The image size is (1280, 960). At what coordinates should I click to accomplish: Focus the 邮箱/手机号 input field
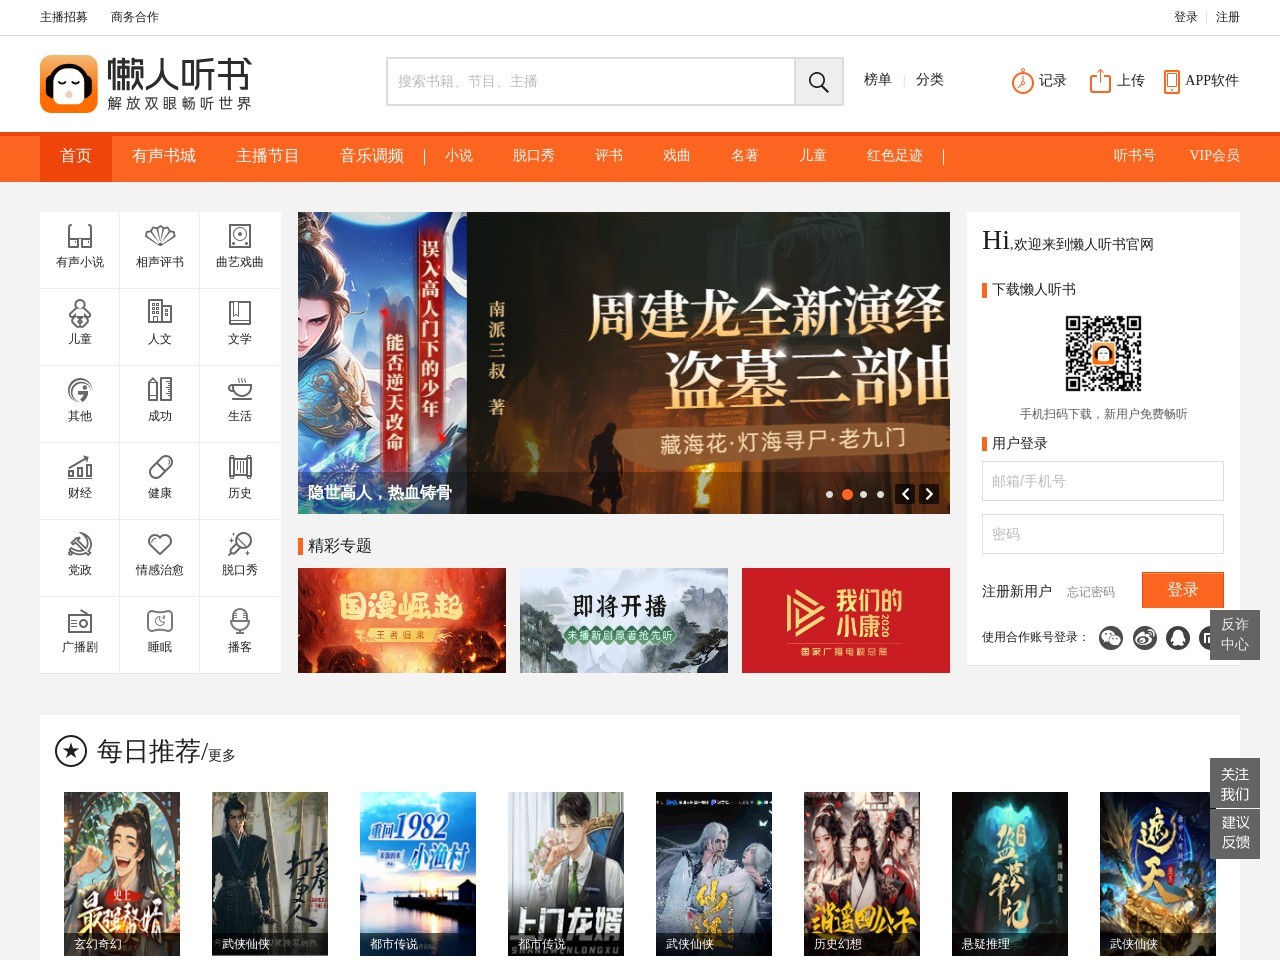[x=1103, y=481]
